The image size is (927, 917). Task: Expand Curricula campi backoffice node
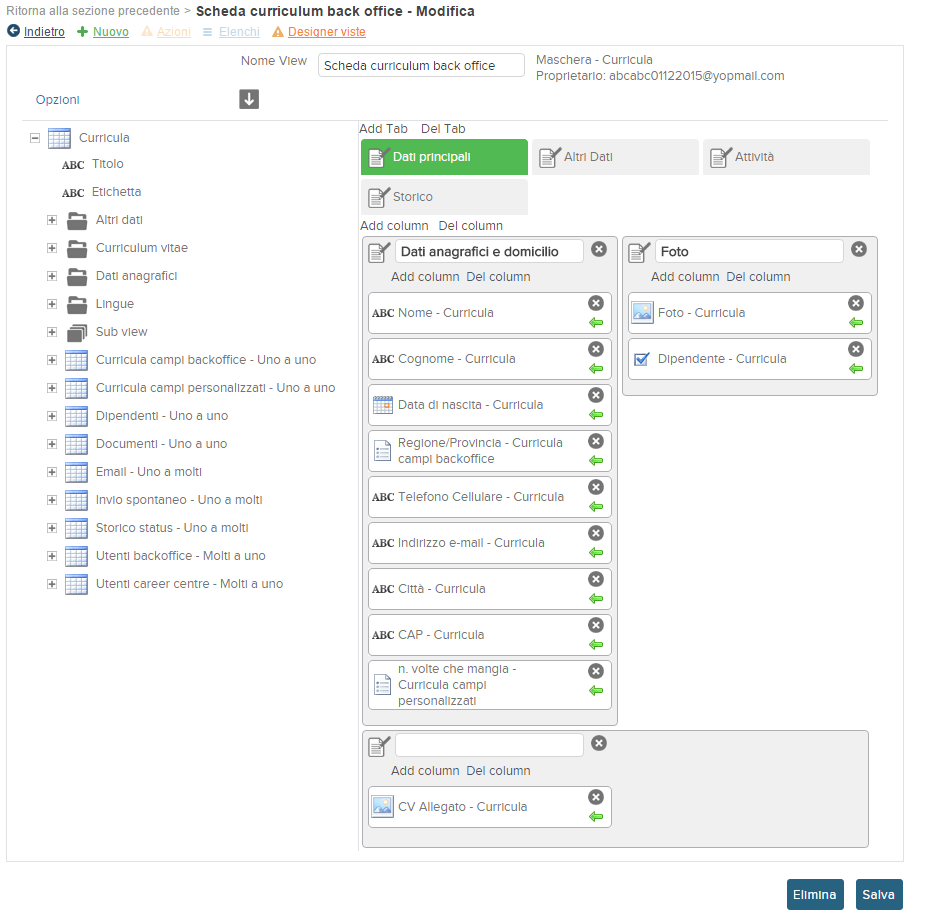(52, 360)
